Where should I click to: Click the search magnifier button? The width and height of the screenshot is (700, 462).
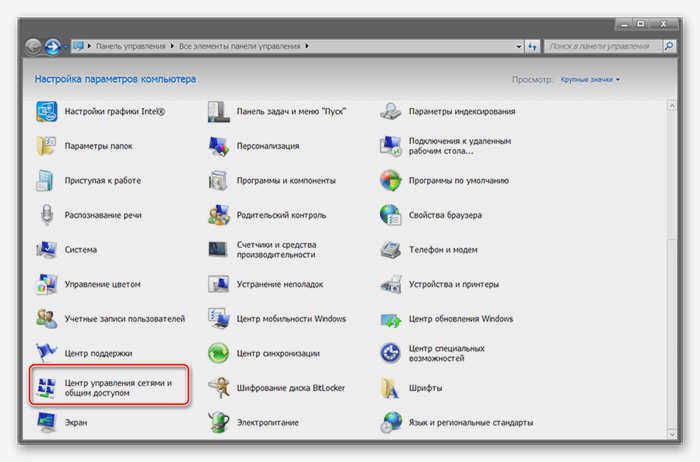click(669, 46)
